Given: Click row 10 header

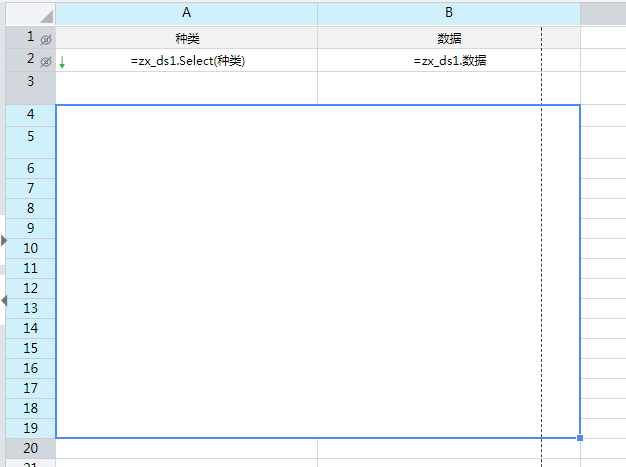Looking at the screenshot, I should [x=30, y=248].
